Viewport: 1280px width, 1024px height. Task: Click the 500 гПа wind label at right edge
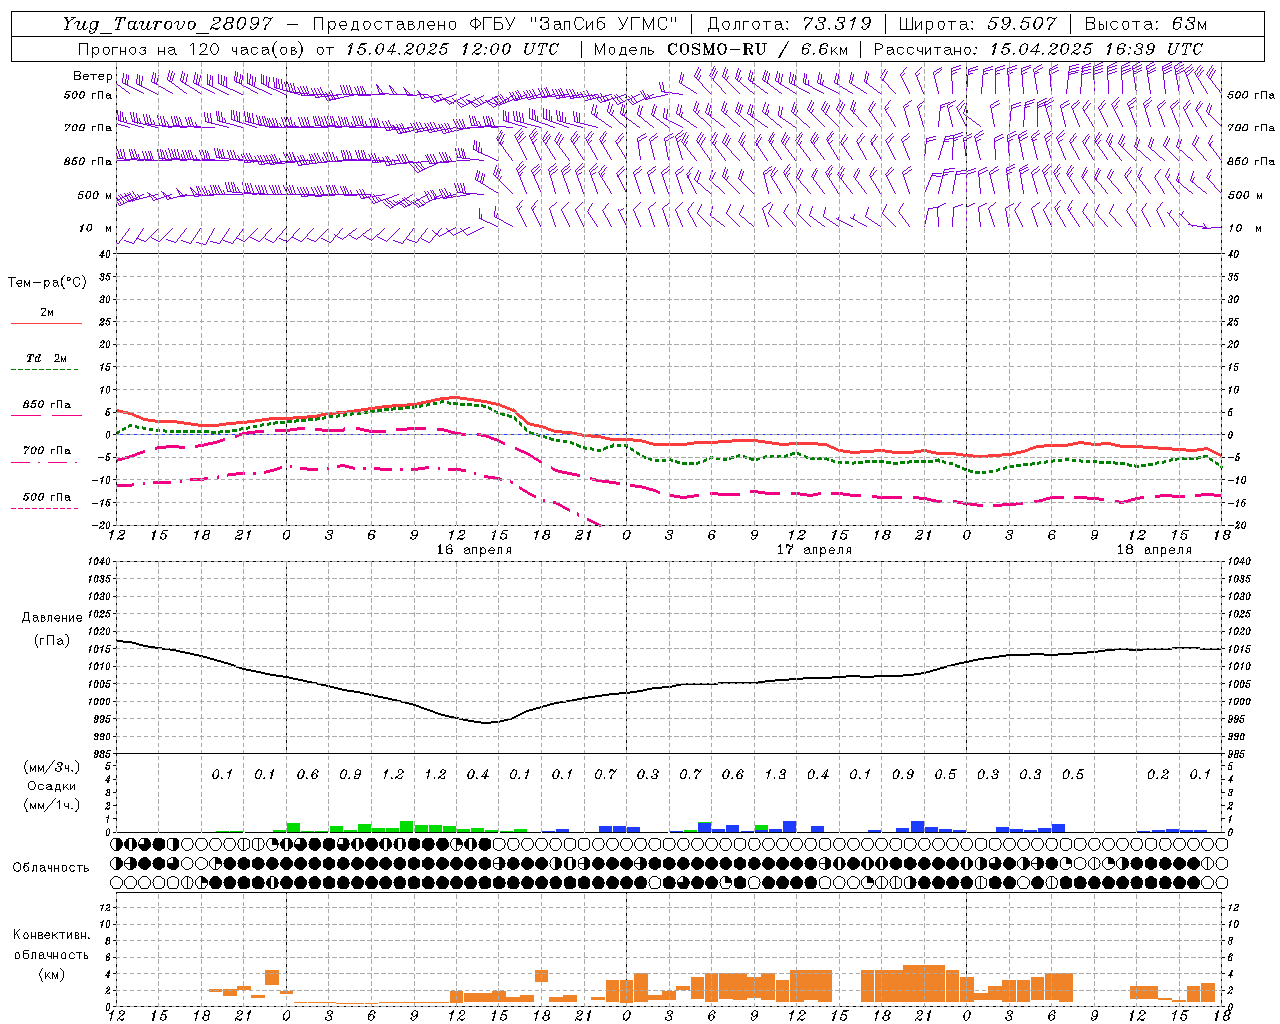click(1251, 95)
